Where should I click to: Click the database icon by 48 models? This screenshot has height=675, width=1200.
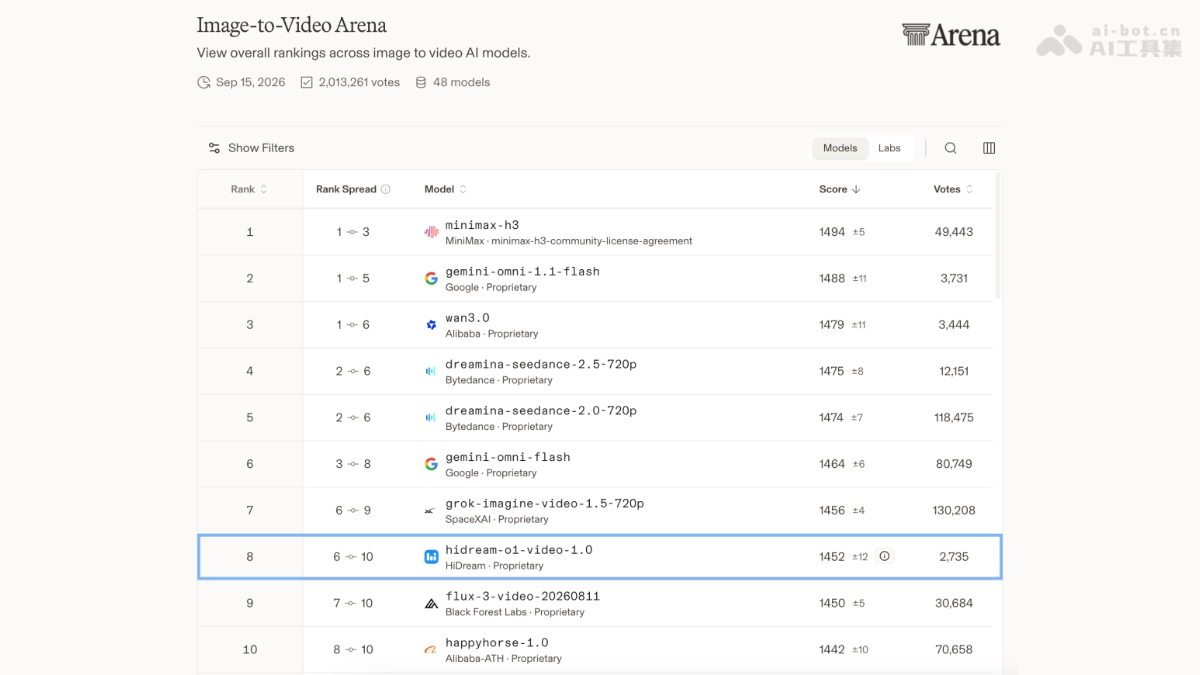[x=420, y=82]
